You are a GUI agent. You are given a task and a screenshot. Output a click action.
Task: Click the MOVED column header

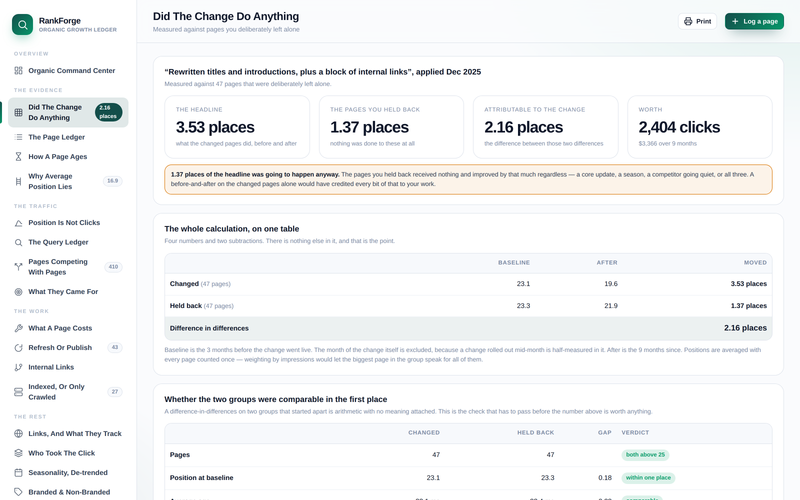[x=755, y=263]
